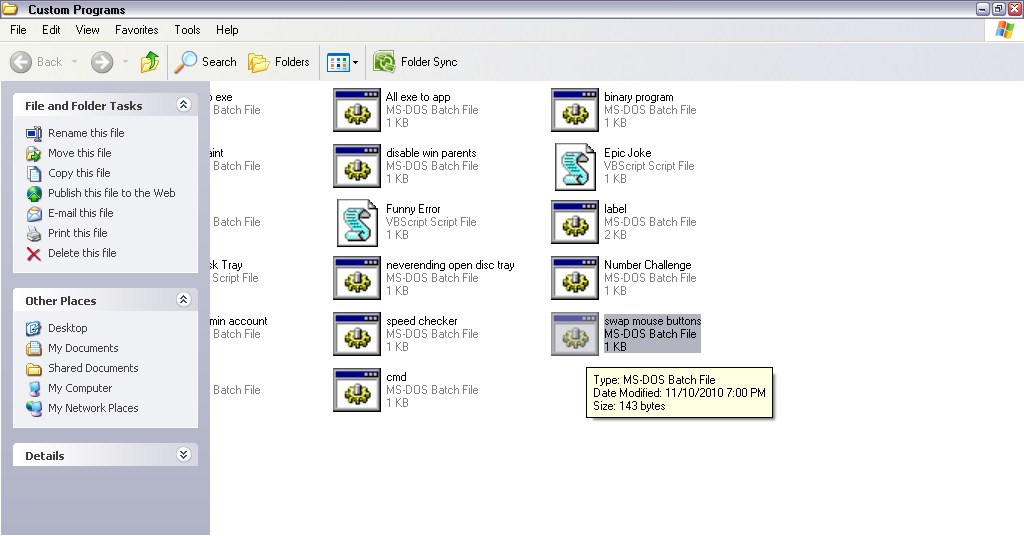
Task: Select the Number Challenge batch icon
Action: [575, 279]
